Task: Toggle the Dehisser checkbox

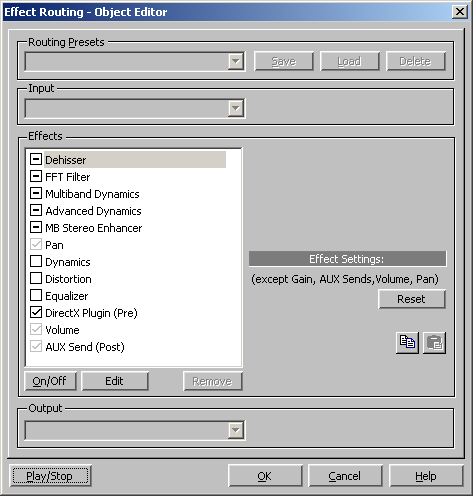Action: 36,159
